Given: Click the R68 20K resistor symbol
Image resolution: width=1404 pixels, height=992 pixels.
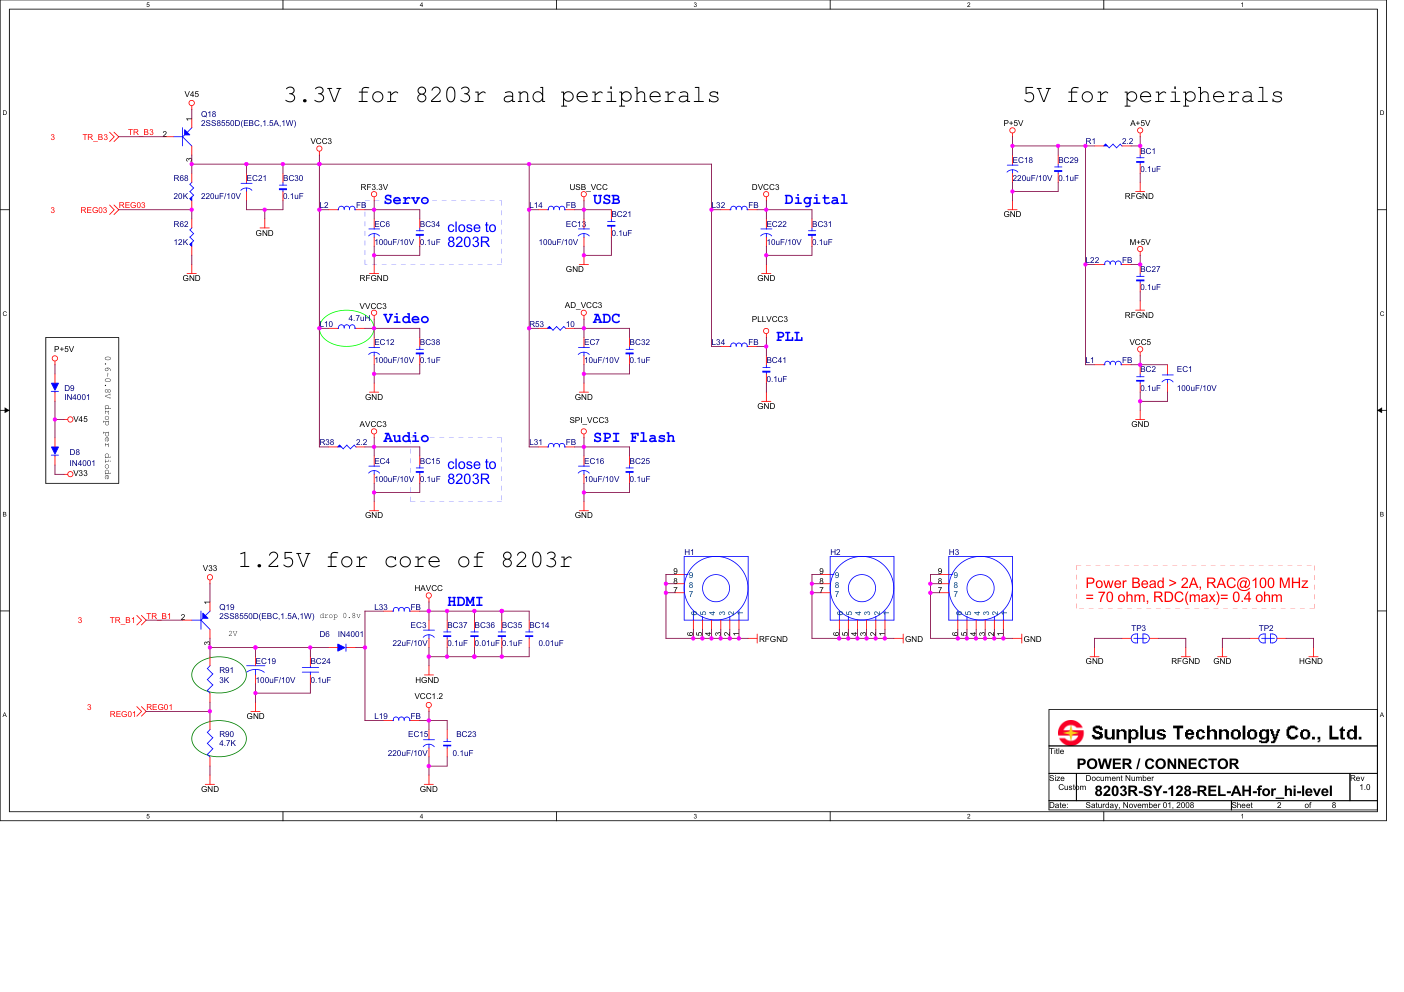Looking at the screenshot, I should pyautogui.click(x=191, y=192).
